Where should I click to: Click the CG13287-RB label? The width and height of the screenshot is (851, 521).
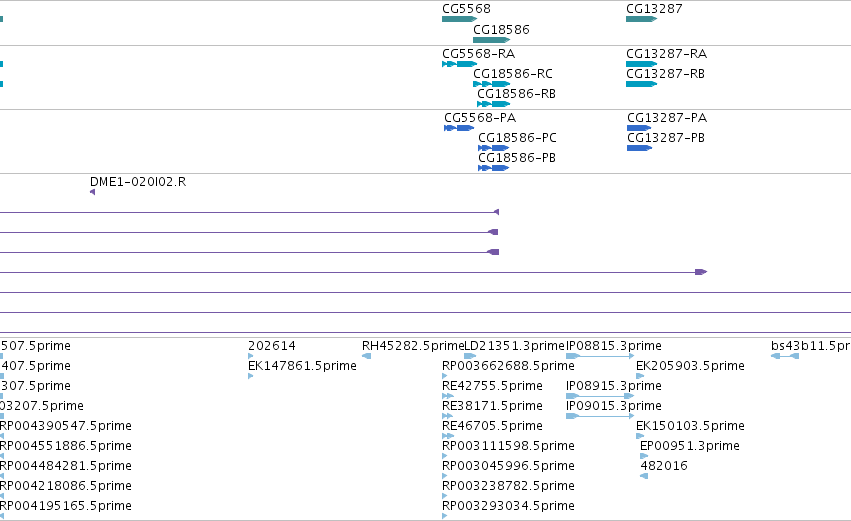665,74
